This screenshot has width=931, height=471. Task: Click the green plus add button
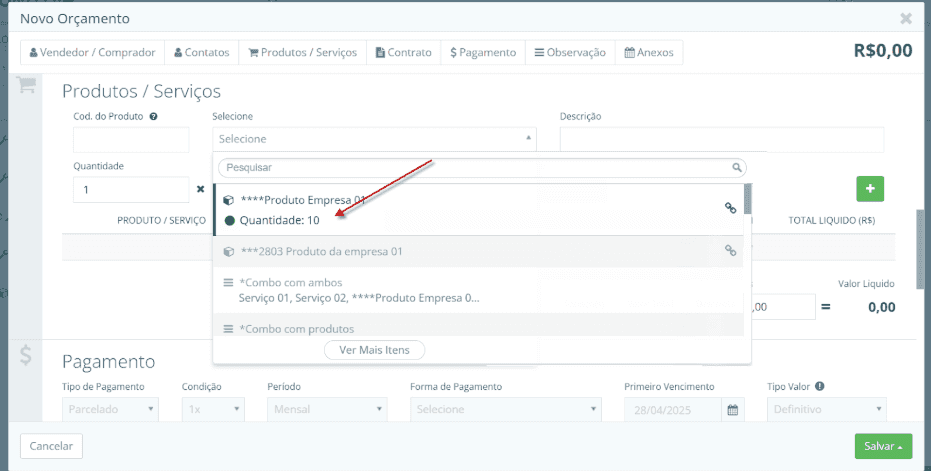pos(870,189)
